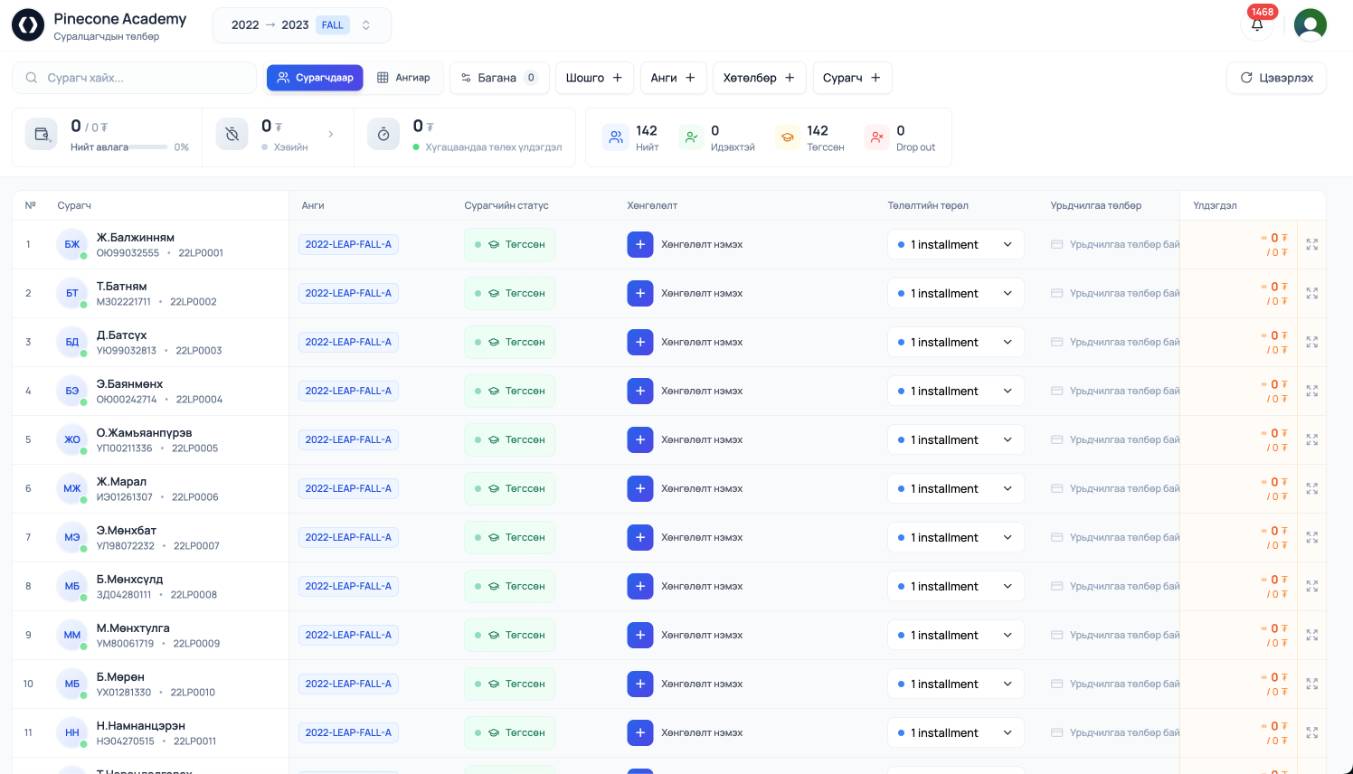
Task: Click the expand arrows icon in Д.Батсүх's row
Action: point(1312,342)
